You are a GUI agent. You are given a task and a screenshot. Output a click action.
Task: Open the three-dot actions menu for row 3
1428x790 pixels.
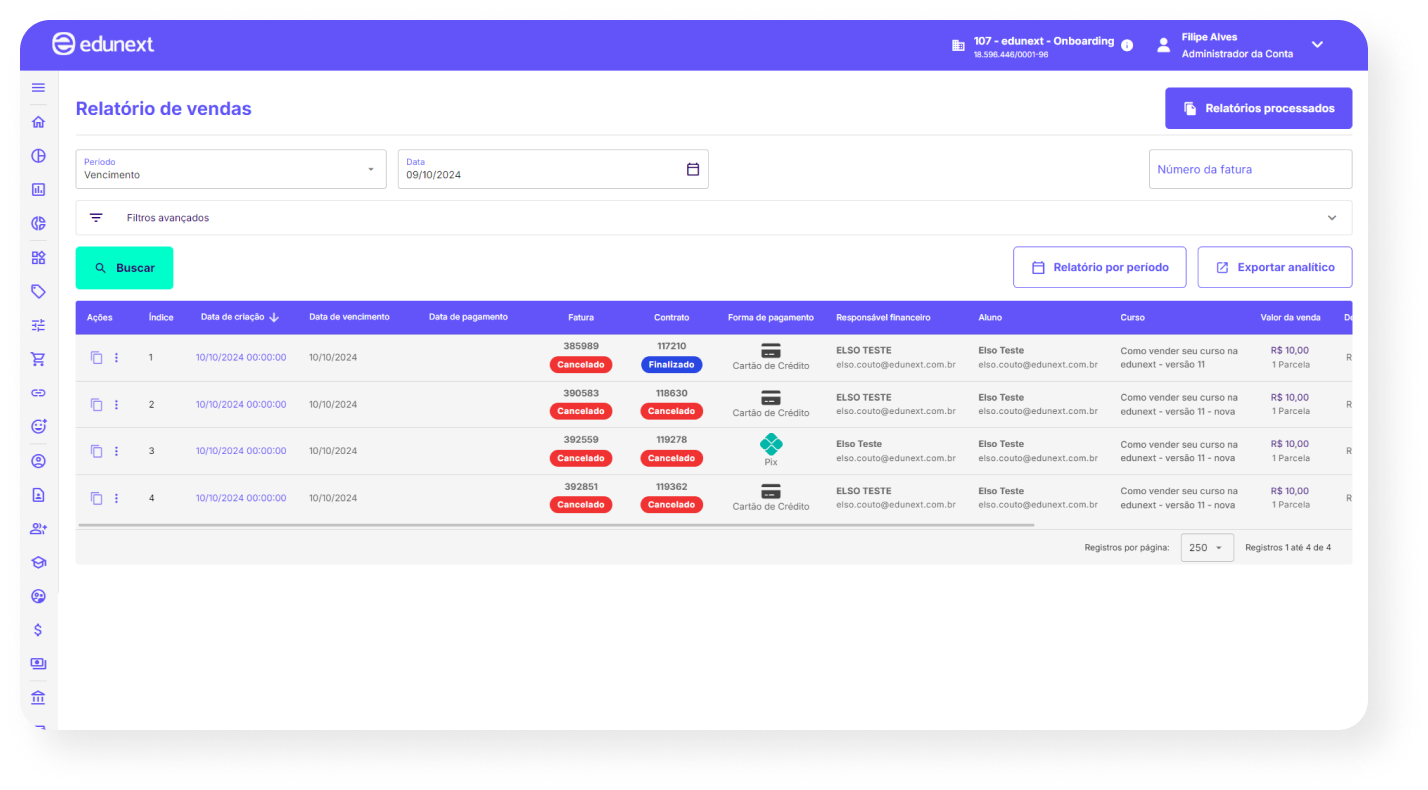pos(116,451)
